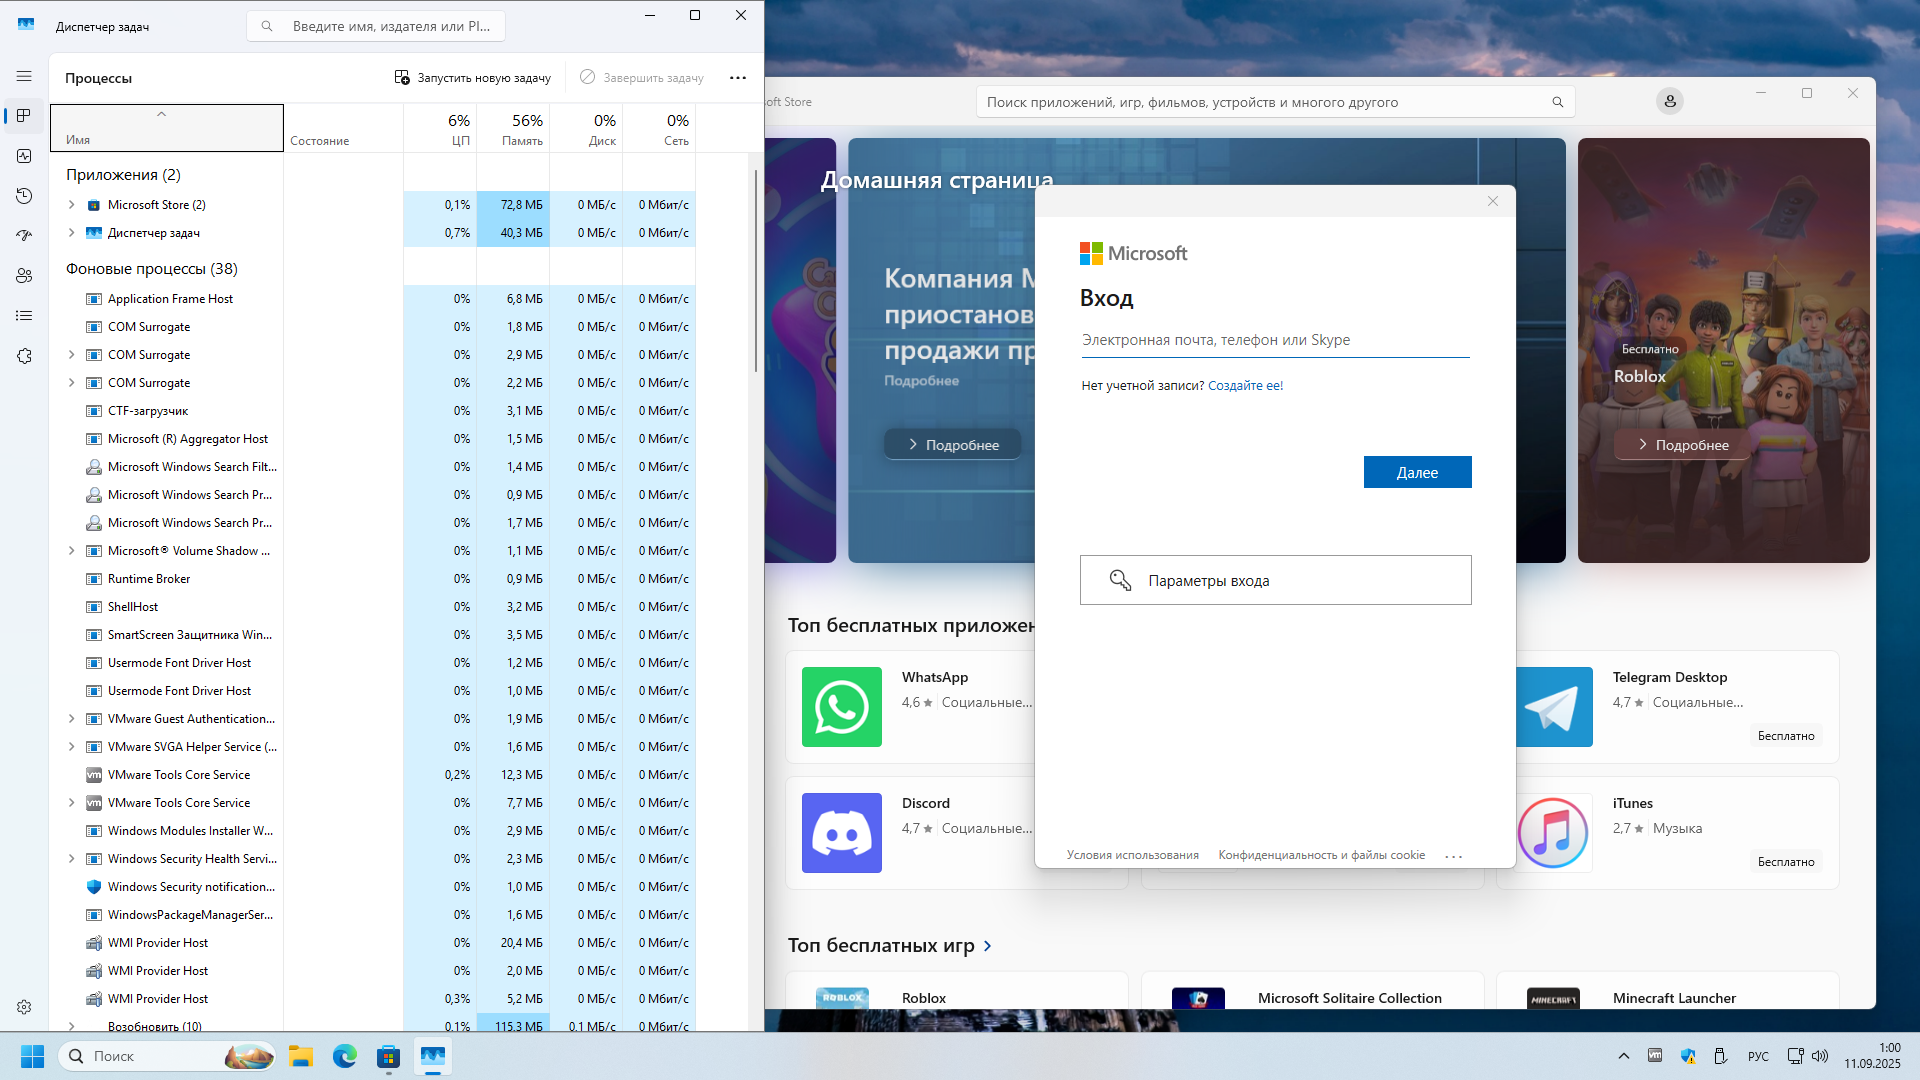Show hidden tray icons chevron
This screenshot has height=1080, width=1920.
tap(1624, 1056)
